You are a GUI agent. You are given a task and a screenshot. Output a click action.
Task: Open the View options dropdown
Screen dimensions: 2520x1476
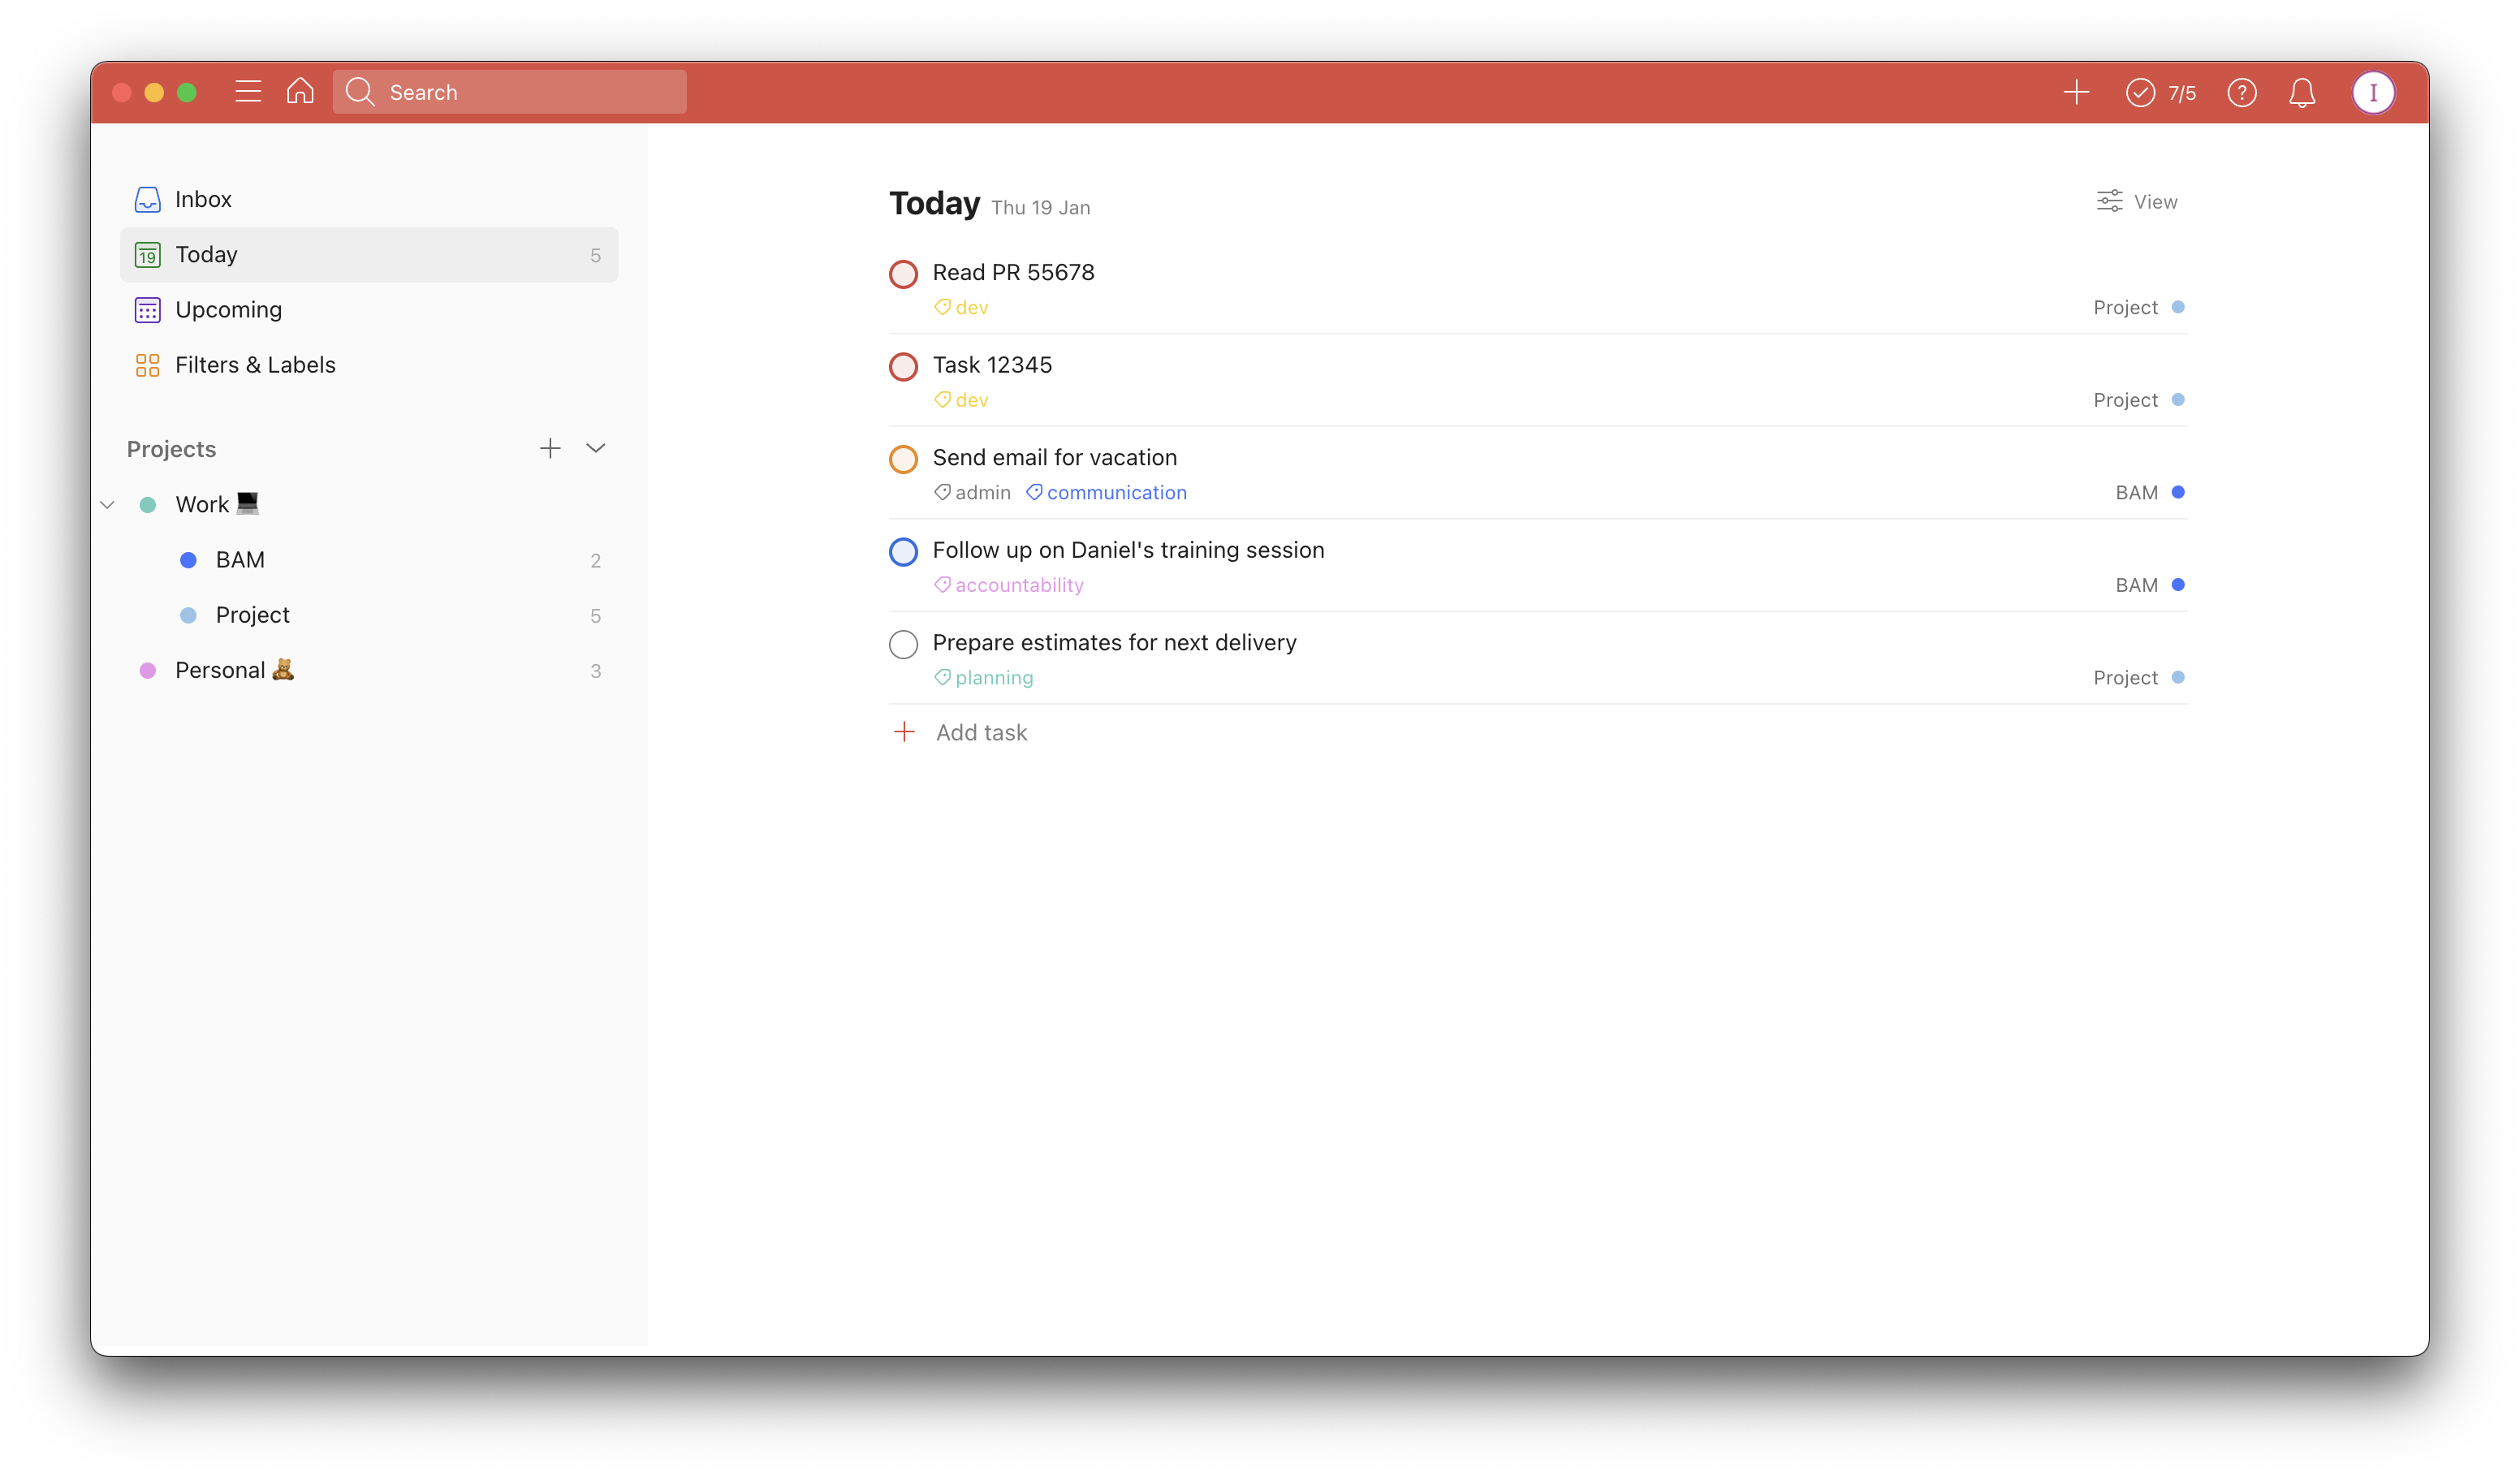pyautogui.click(x=2137, y=202)
